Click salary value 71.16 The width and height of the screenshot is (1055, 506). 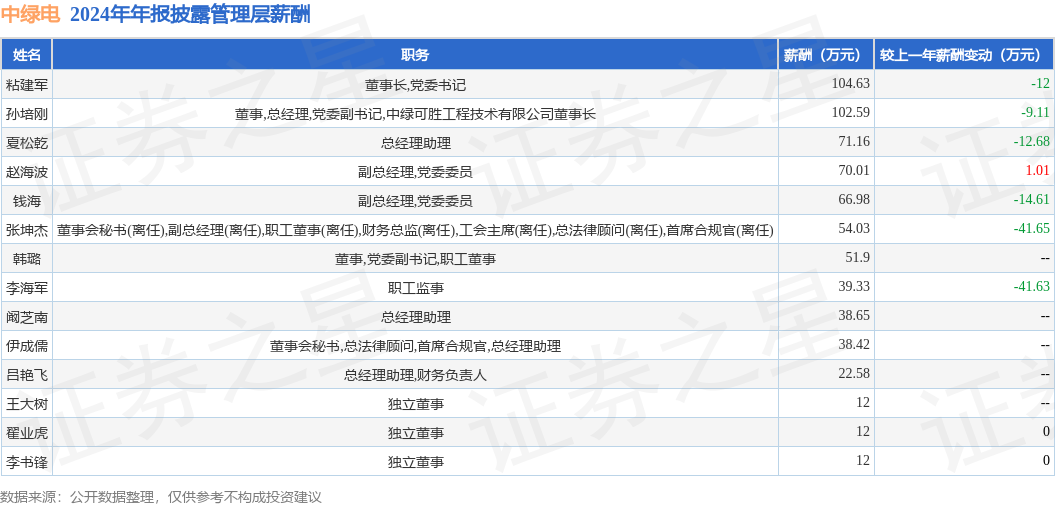tap(854, 142)
